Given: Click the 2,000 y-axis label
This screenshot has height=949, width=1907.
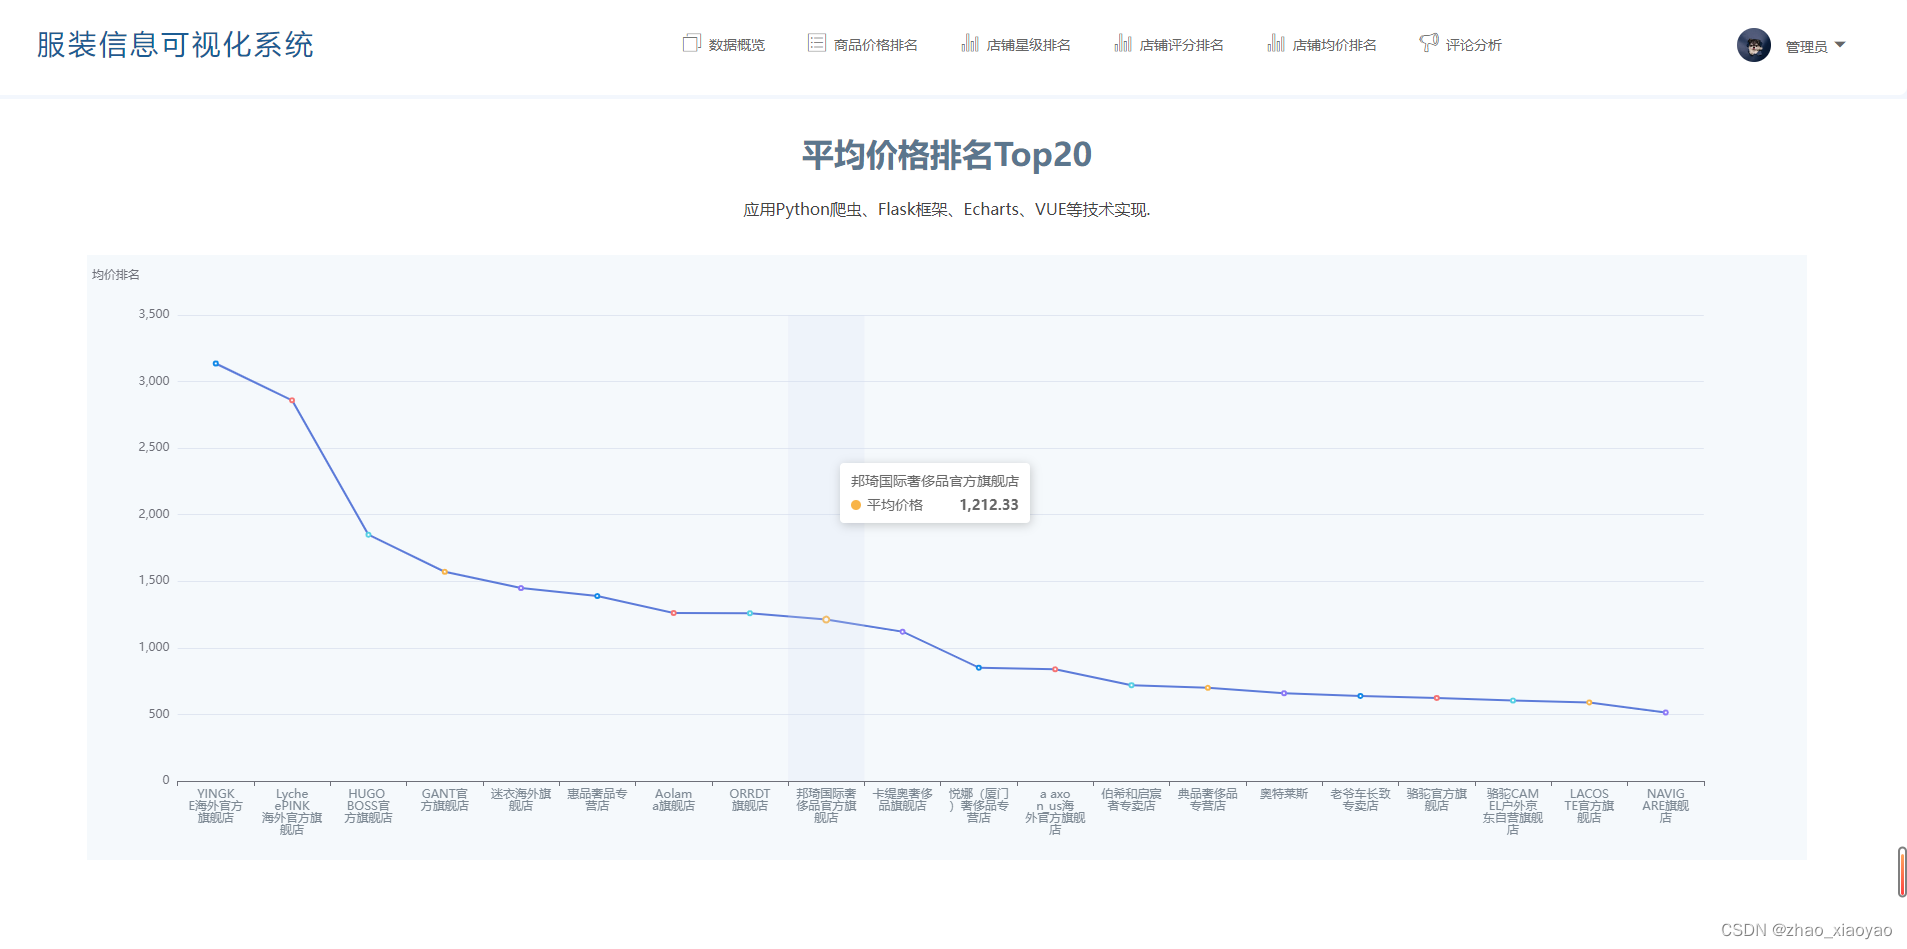Looking at the screenshot, I should 154,514.
